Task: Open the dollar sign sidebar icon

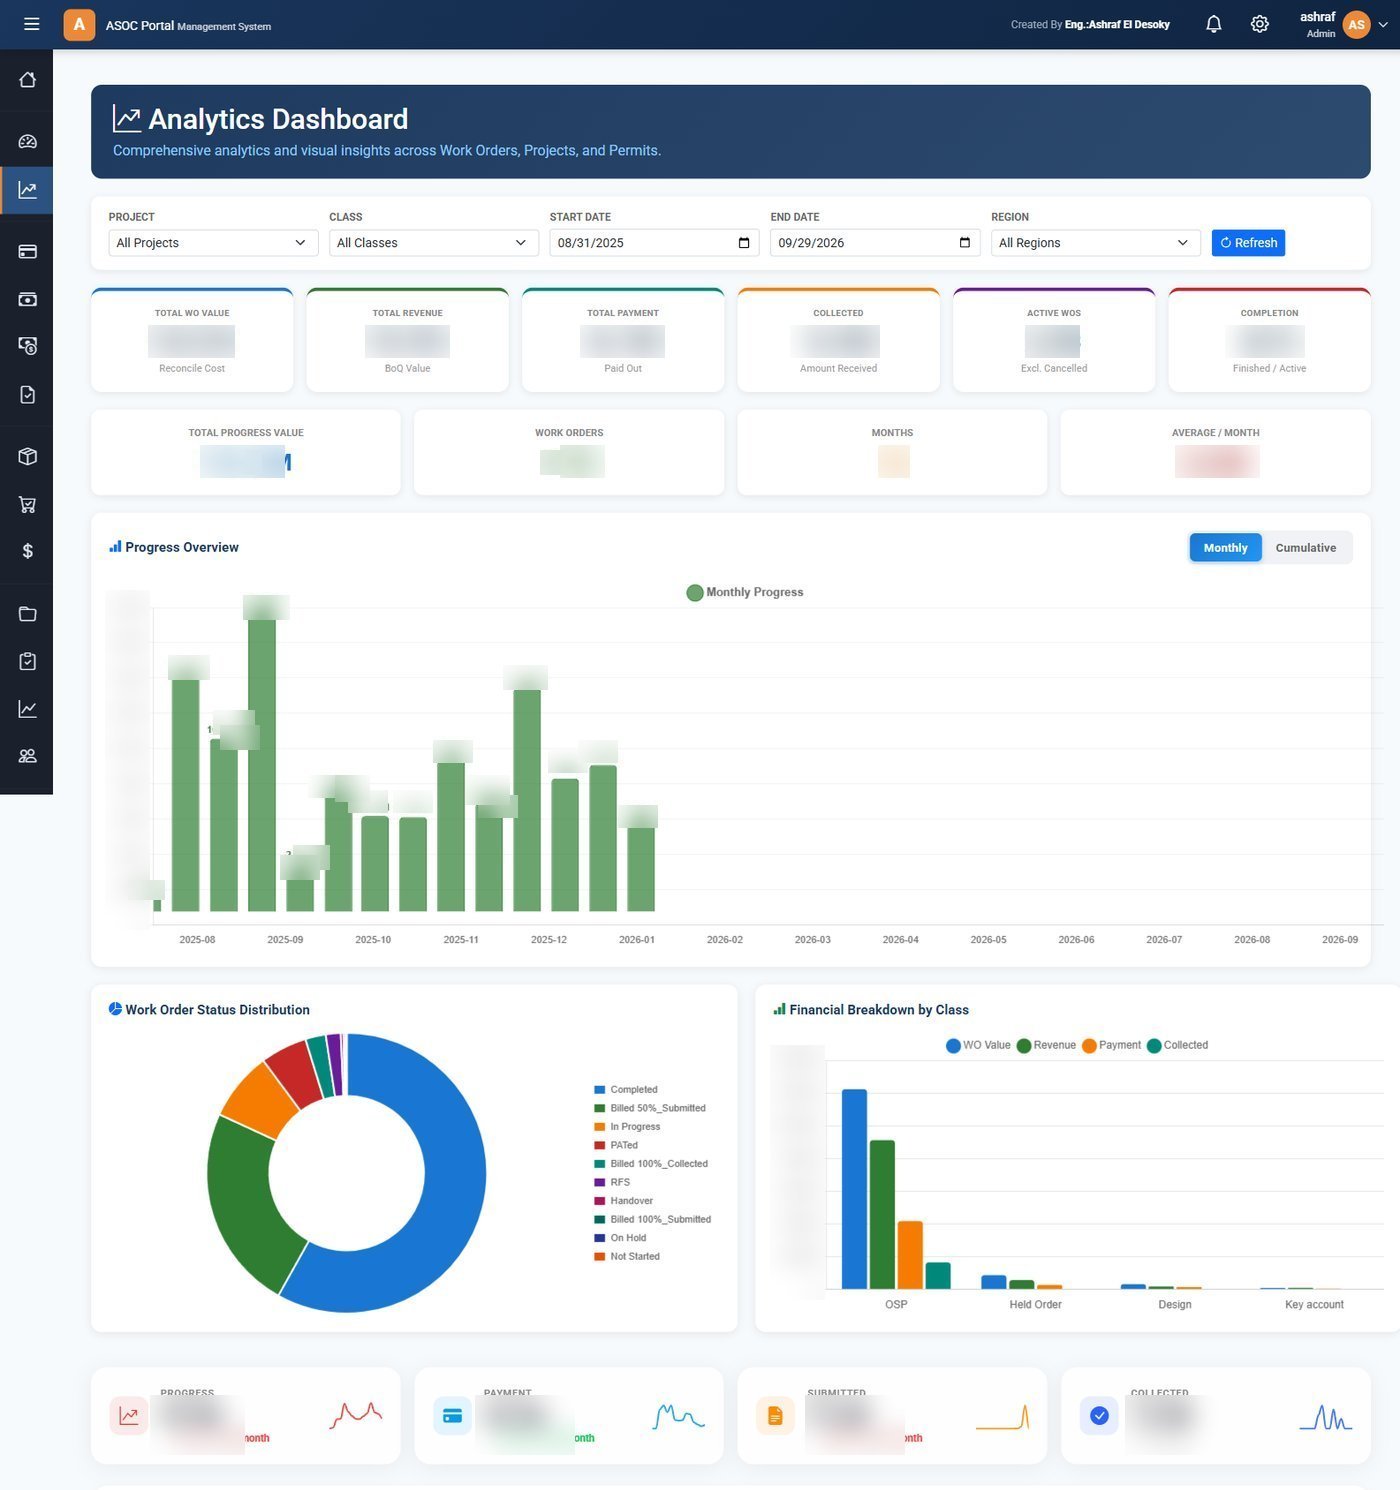Action: [27, 551]
